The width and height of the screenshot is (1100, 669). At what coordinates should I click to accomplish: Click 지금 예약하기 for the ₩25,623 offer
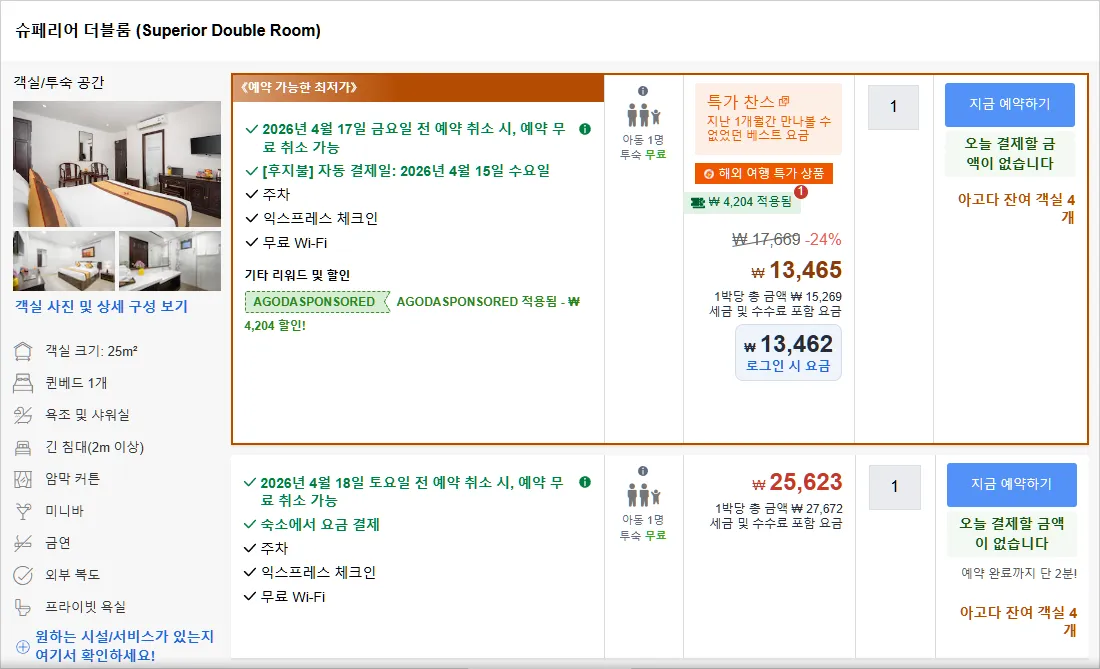[1012, 485]
